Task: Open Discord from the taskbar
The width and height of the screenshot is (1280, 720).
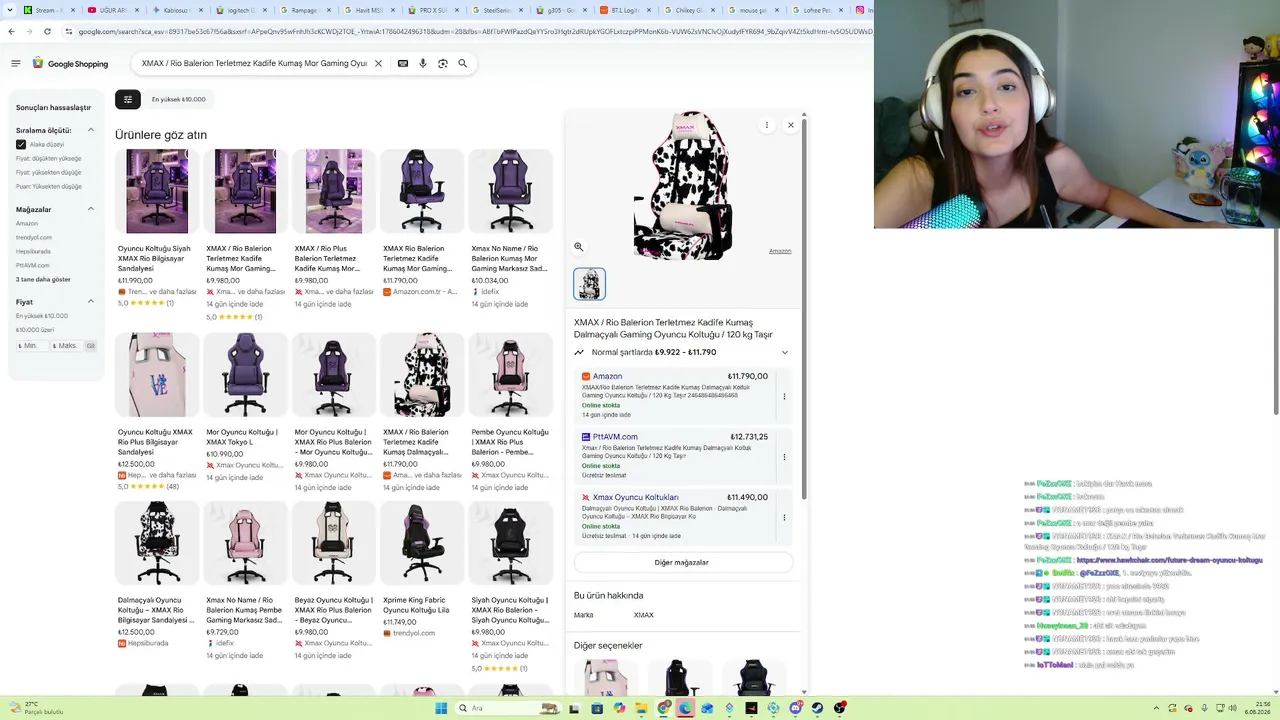Action: pyautogui.click(x=795, y=708)
